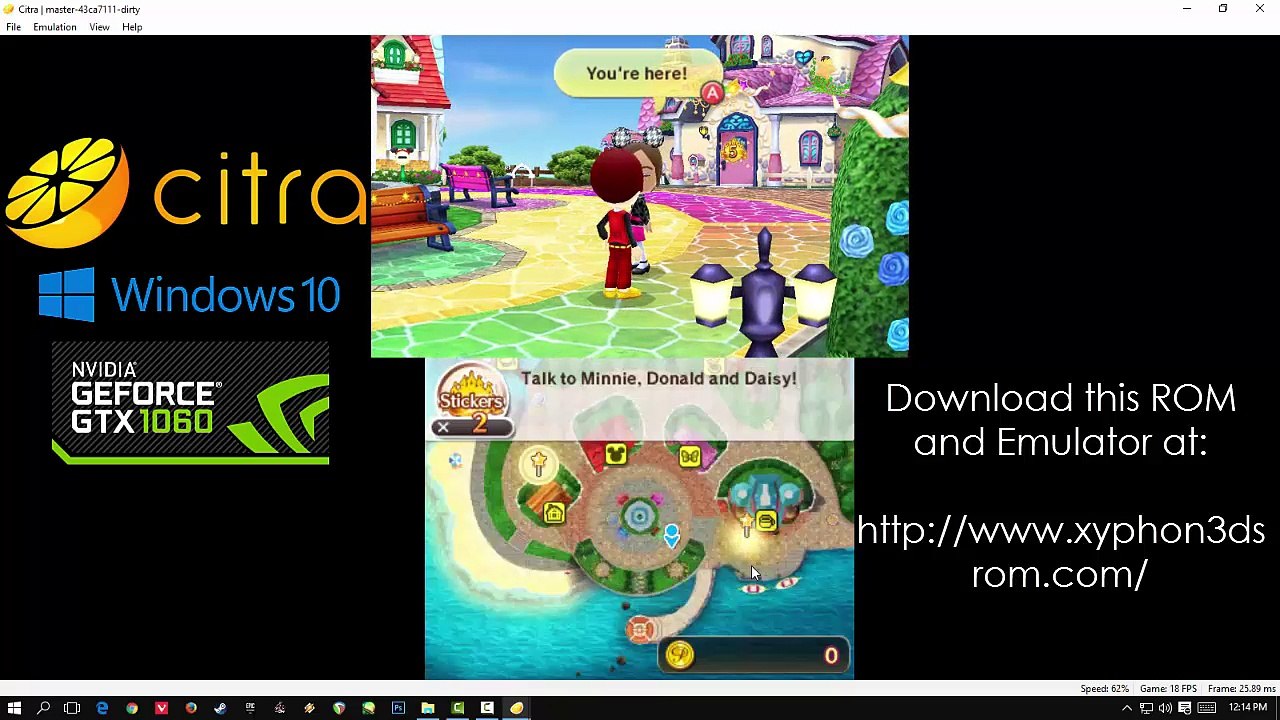Tap the star wand marker in the glowing circle

coord(539,464)
